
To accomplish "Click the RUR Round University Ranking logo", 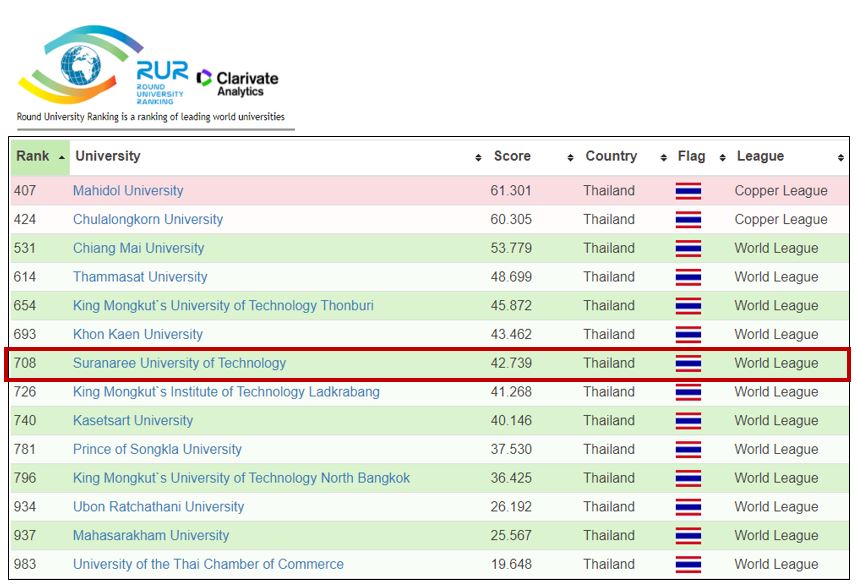I will [103, 65].
